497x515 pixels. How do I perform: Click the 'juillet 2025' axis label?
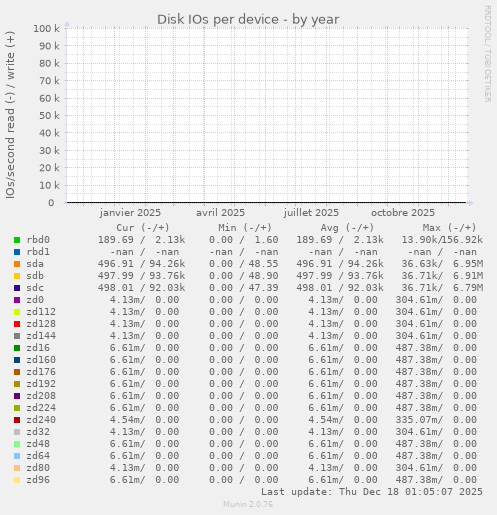tap(311, 213)
